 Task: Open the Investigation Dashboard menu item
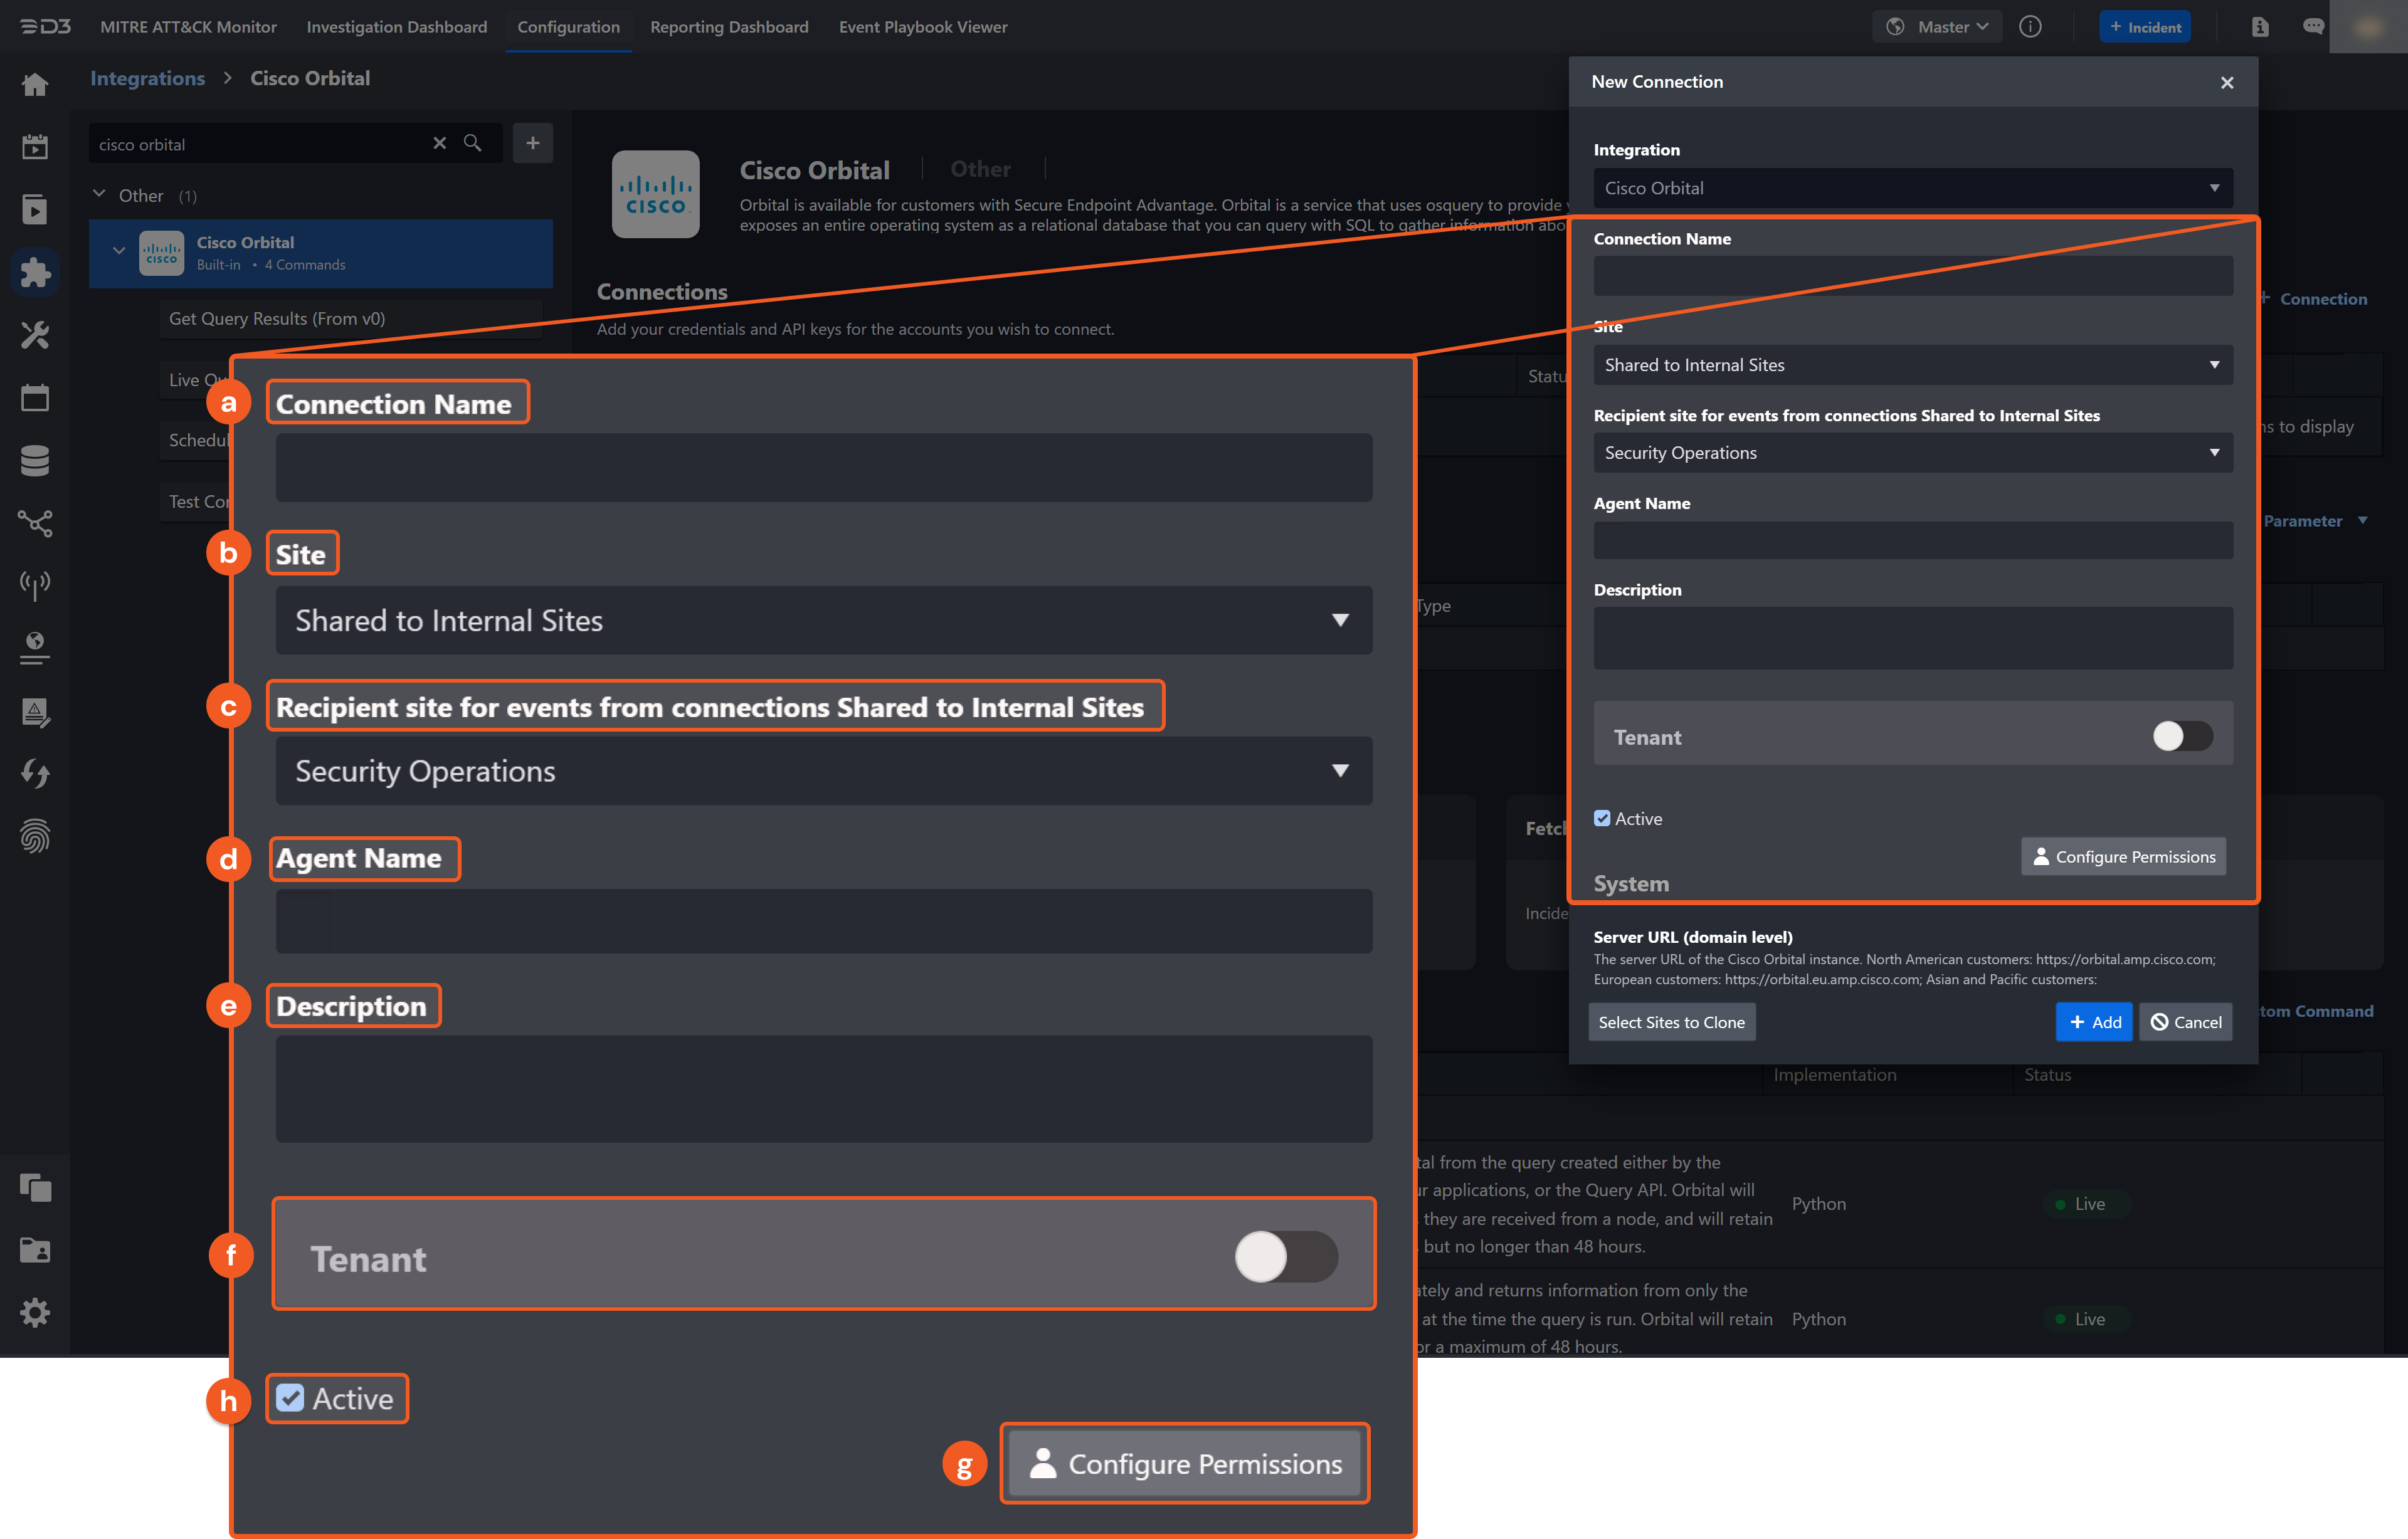(396, 27)
